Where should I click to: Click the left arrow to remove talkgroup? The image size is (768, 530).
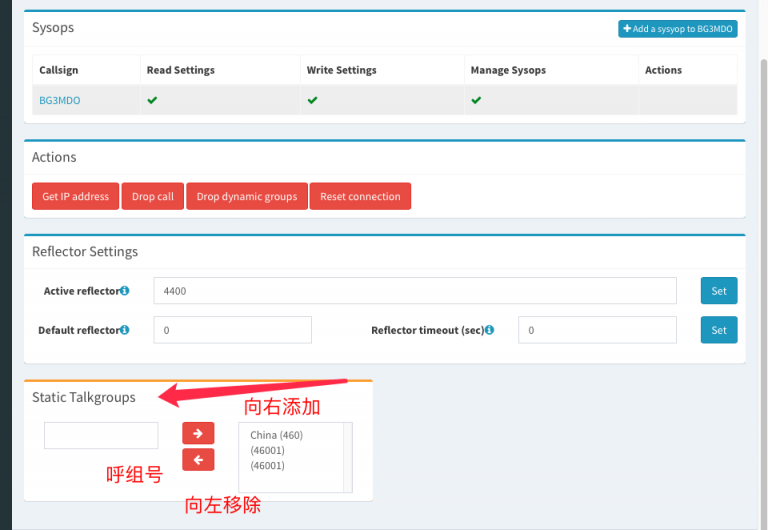click(x=198, y=459)
